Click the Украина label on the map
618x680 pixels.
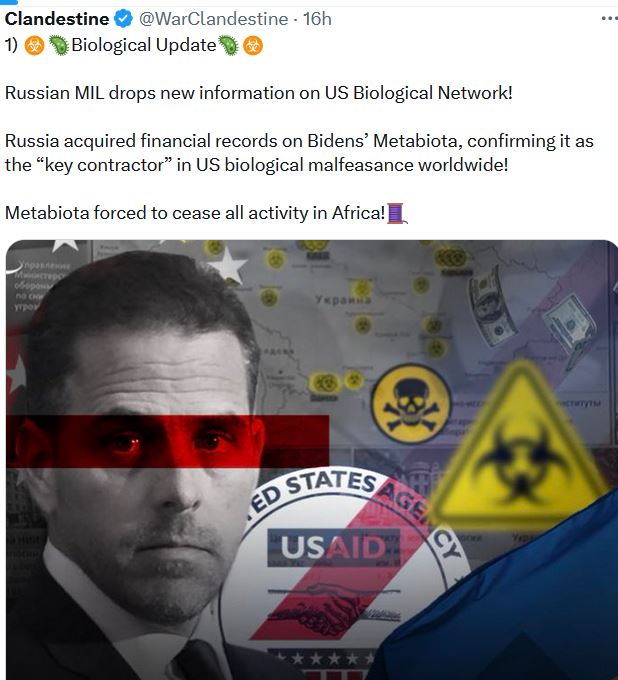(343, 300)
